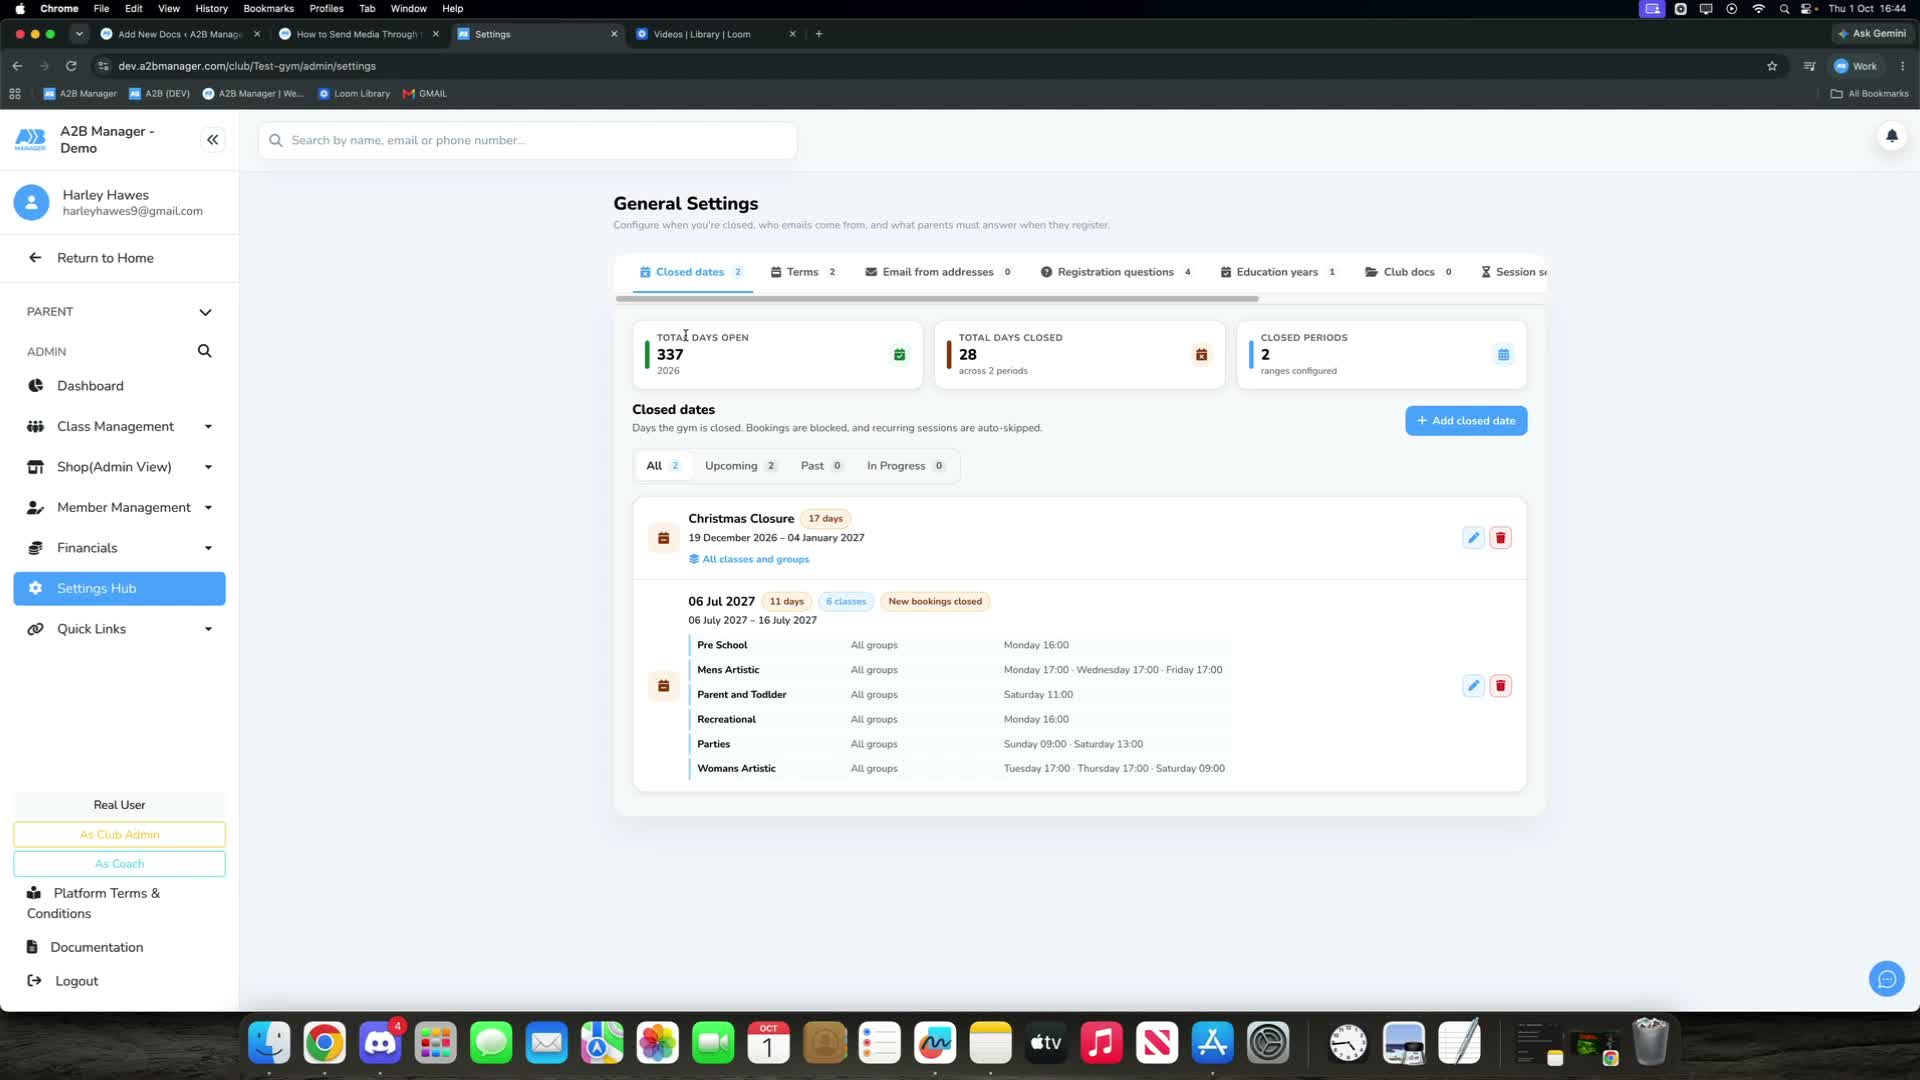Screen dimensions: 1920x1080
Task: Expand Member Management menu
Action: point(119,508)
